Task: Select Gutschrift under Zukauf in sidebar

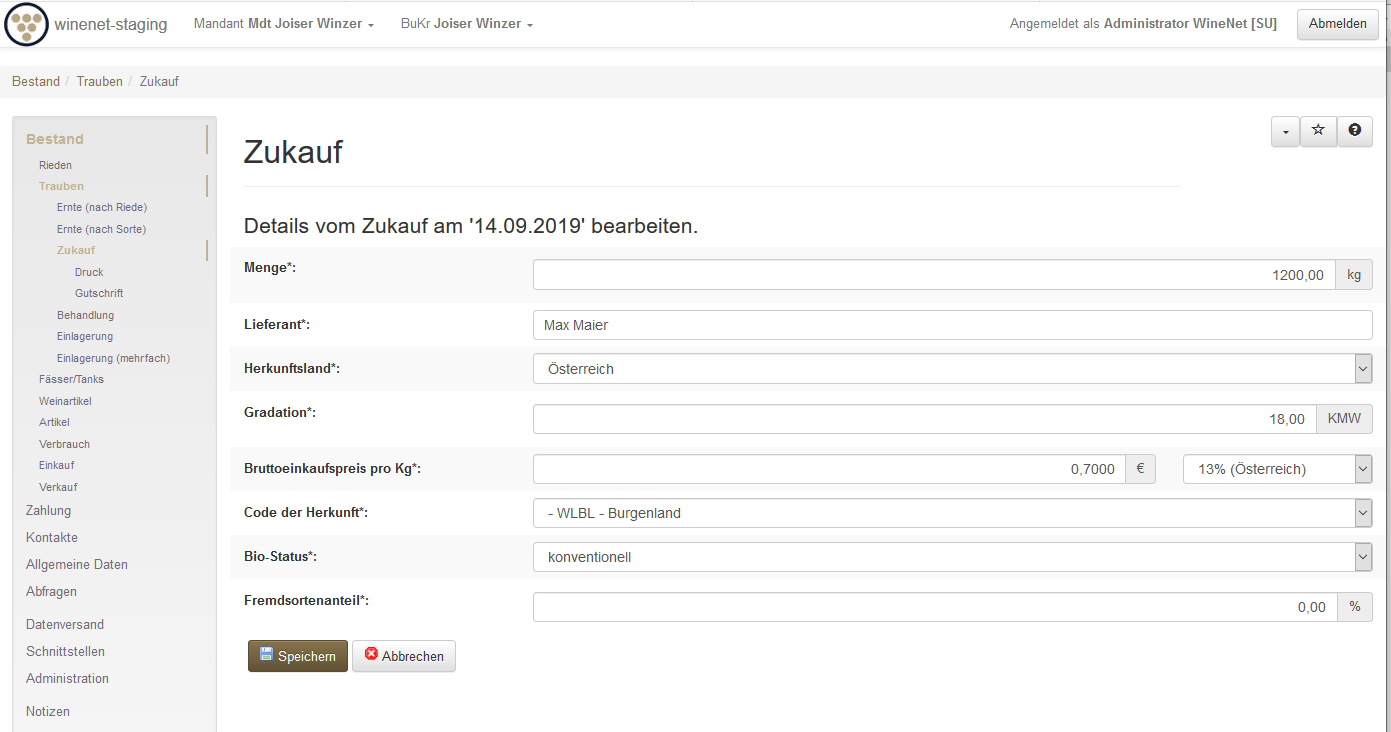Action: coord(99,294)
